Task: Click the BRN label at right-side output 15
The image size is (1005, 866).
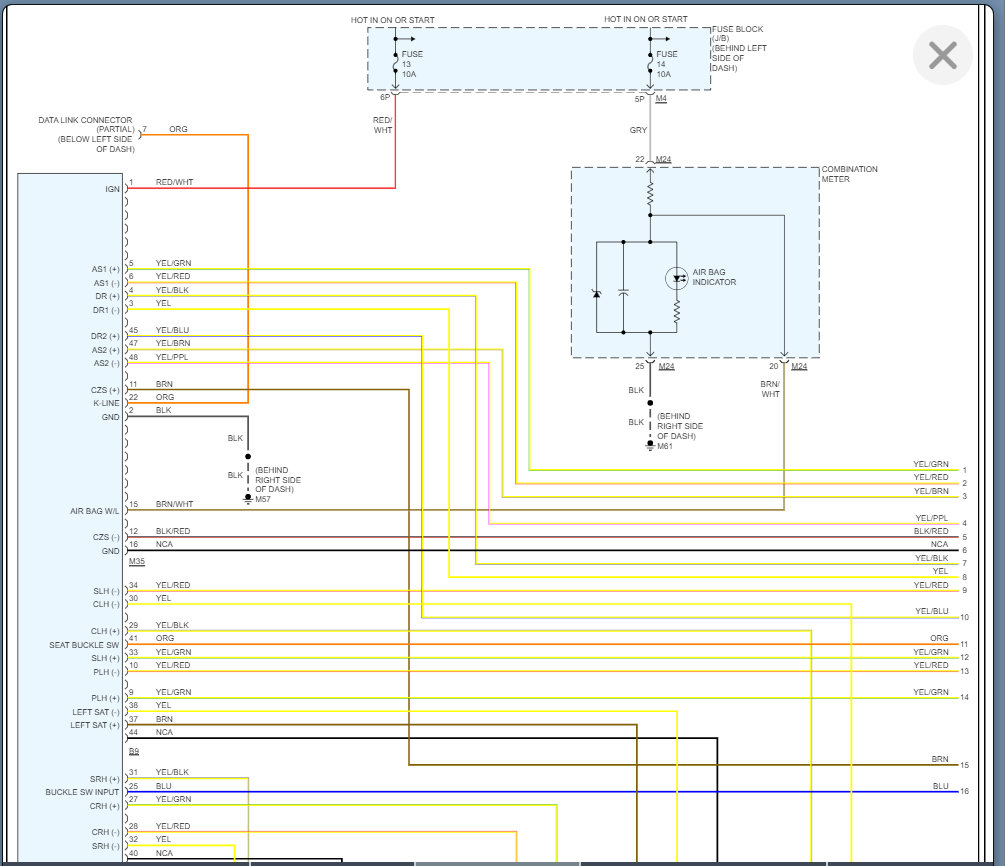Action: click(940, 759)
